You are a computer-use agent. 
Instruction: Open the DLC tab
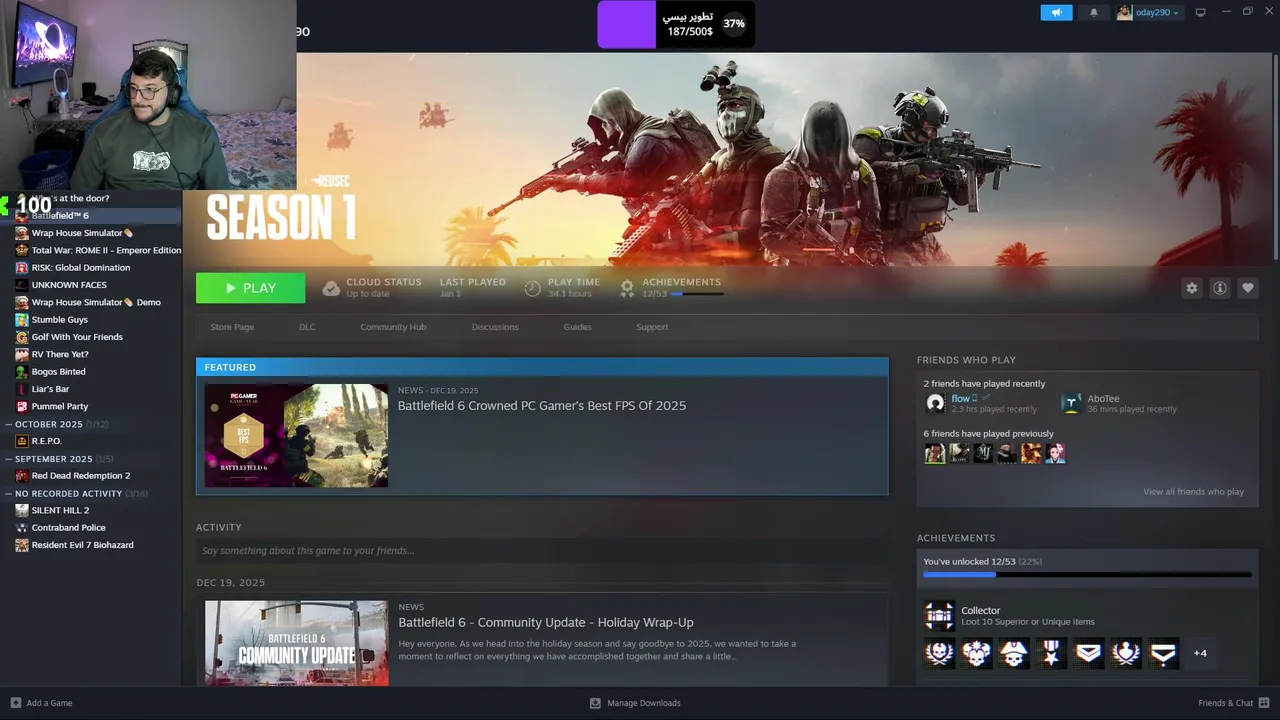(x=307, y=327)
